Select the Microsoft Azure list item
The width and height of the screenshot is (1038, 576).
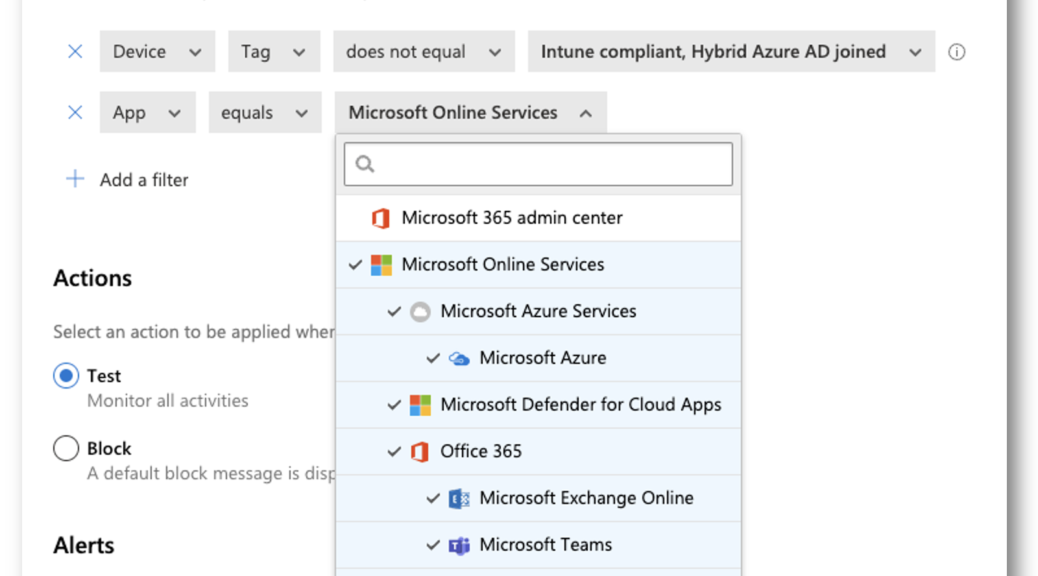538,358
